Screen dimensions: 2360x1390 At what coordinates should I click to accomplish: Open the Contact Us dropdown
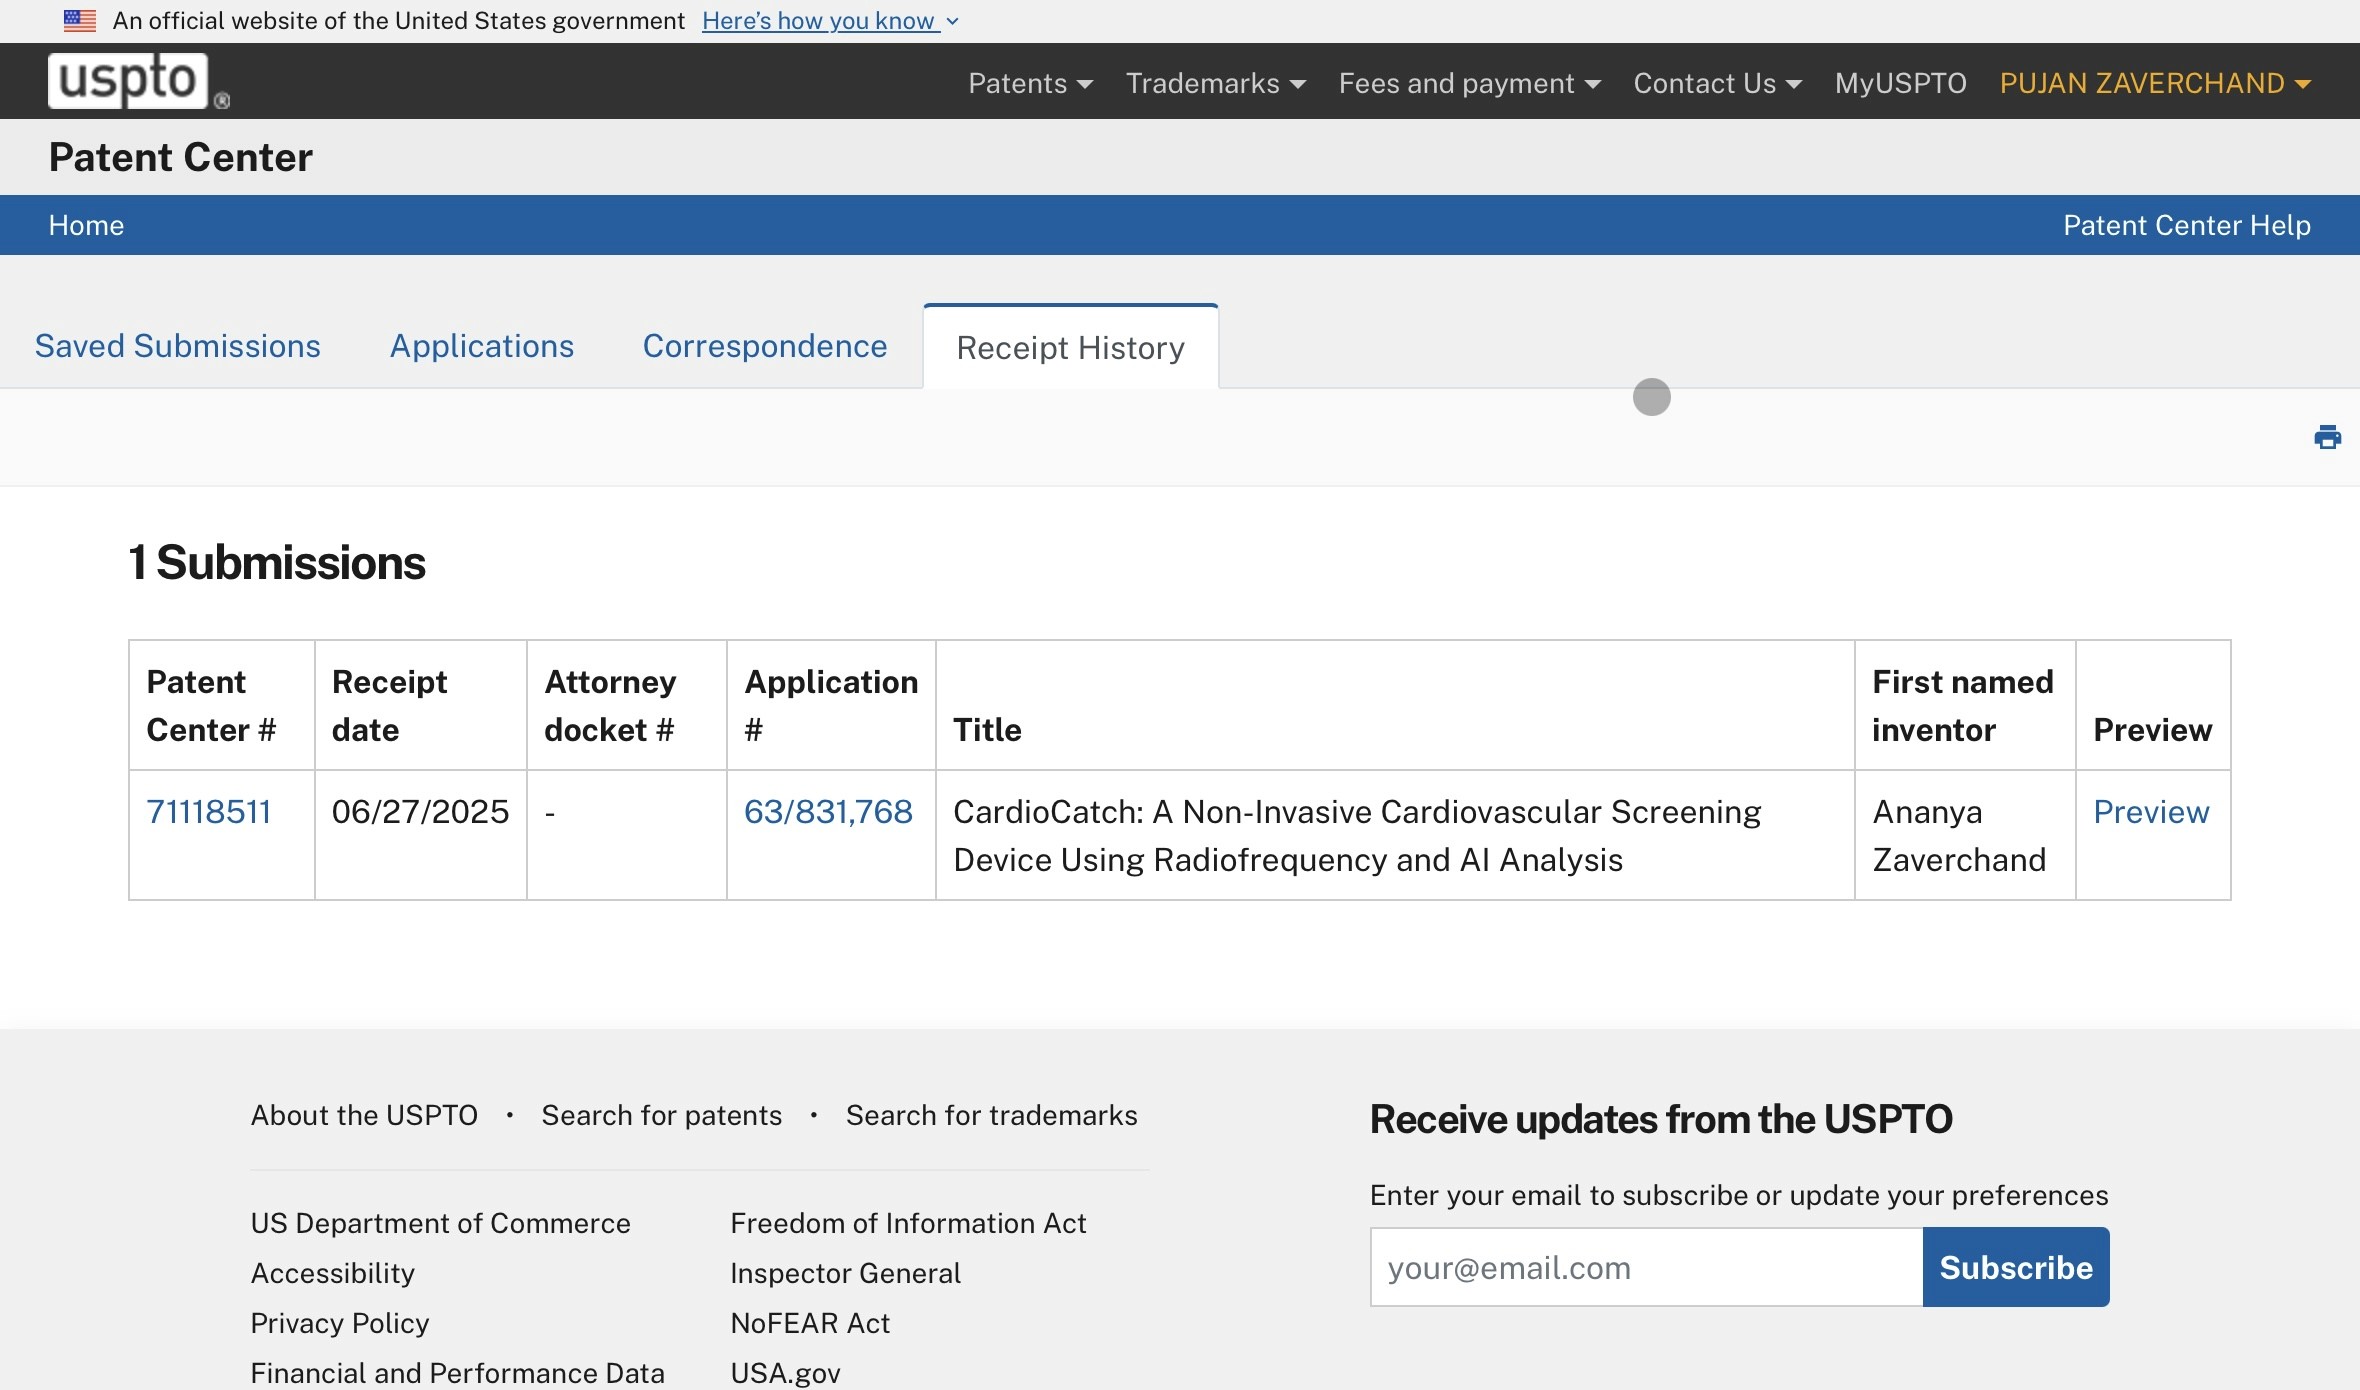click(1716, 83)
